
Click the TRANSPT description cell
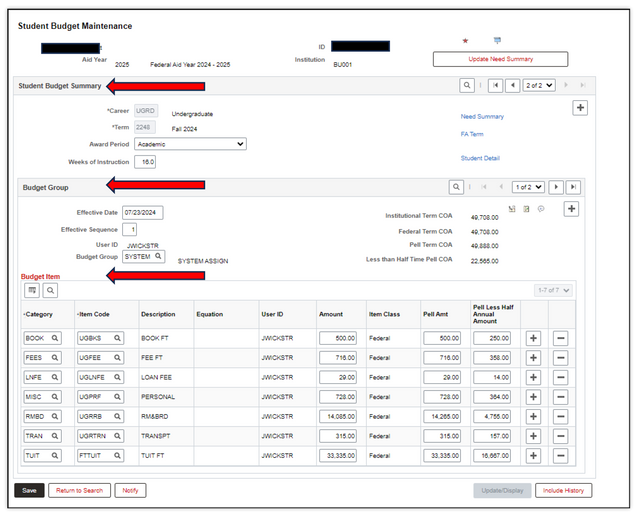click(156, 436)
